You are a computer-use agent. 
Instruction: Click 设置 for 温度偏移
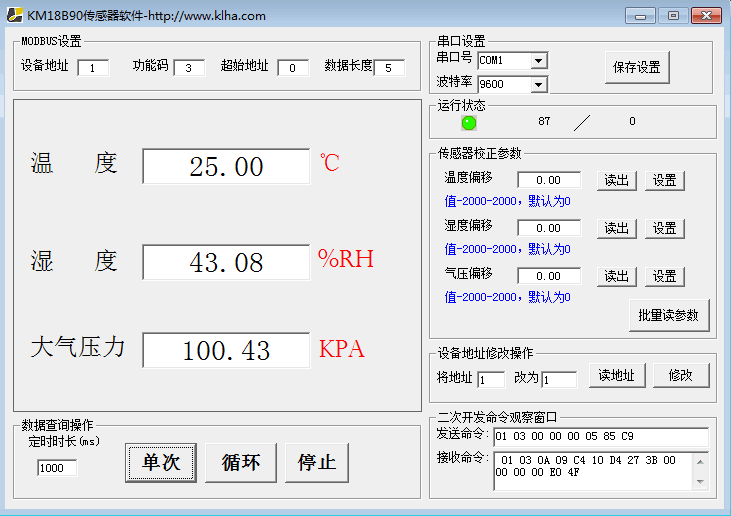point(665,180)
